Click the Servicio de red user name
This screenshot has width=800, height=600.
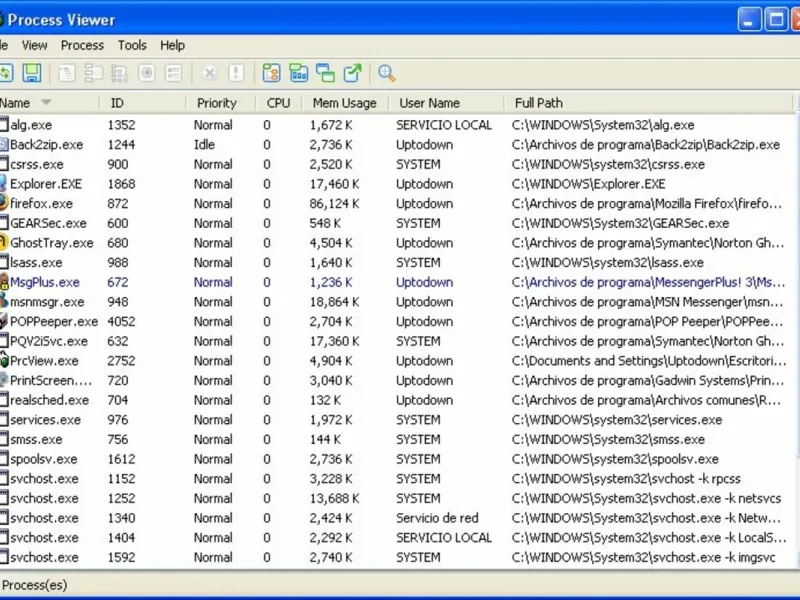437,518
